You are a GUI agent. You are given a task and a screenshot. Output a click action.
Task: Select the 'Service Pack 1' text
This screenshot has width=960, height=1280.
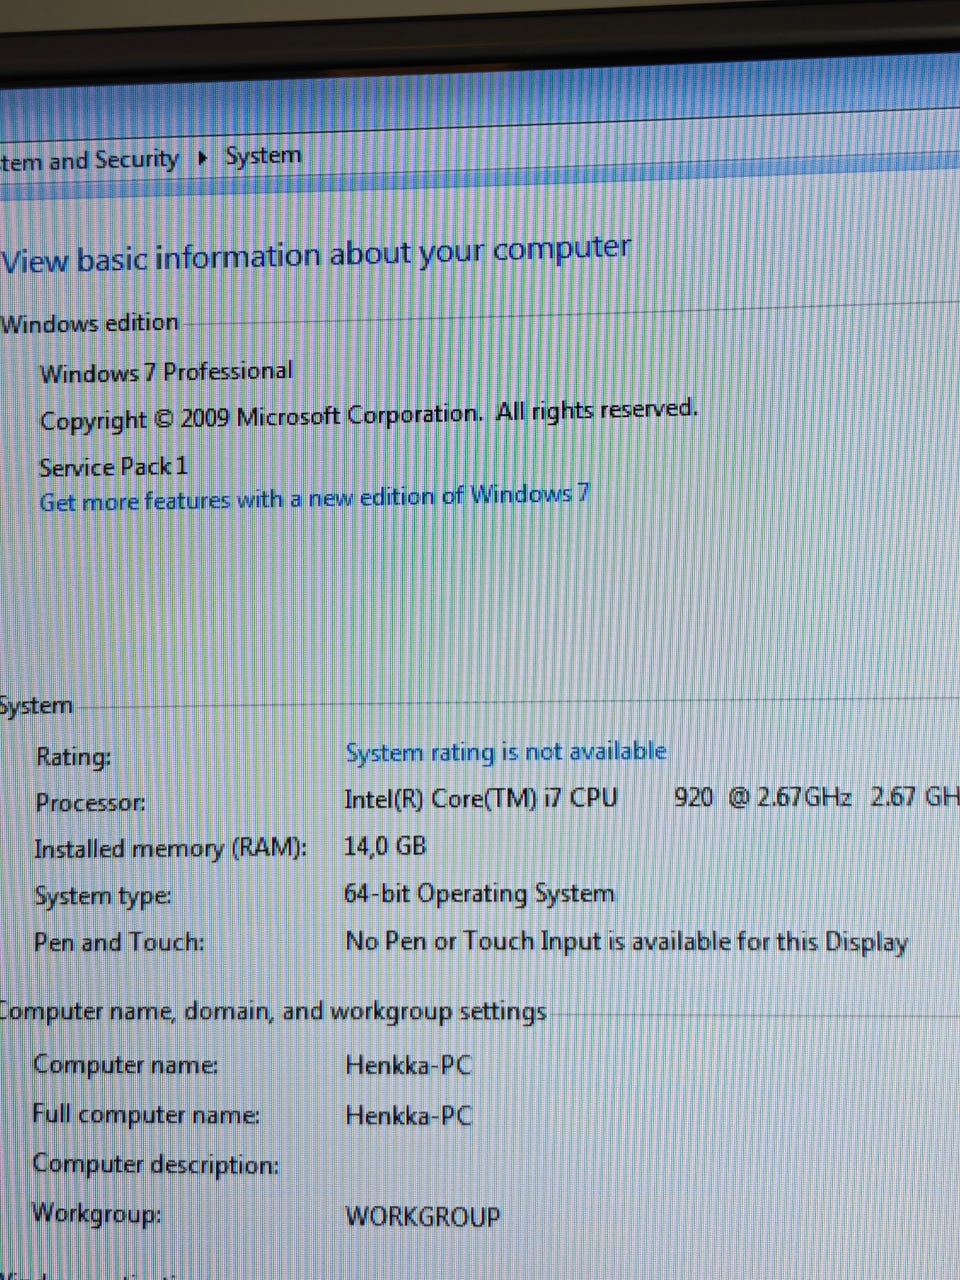[113, 467]
